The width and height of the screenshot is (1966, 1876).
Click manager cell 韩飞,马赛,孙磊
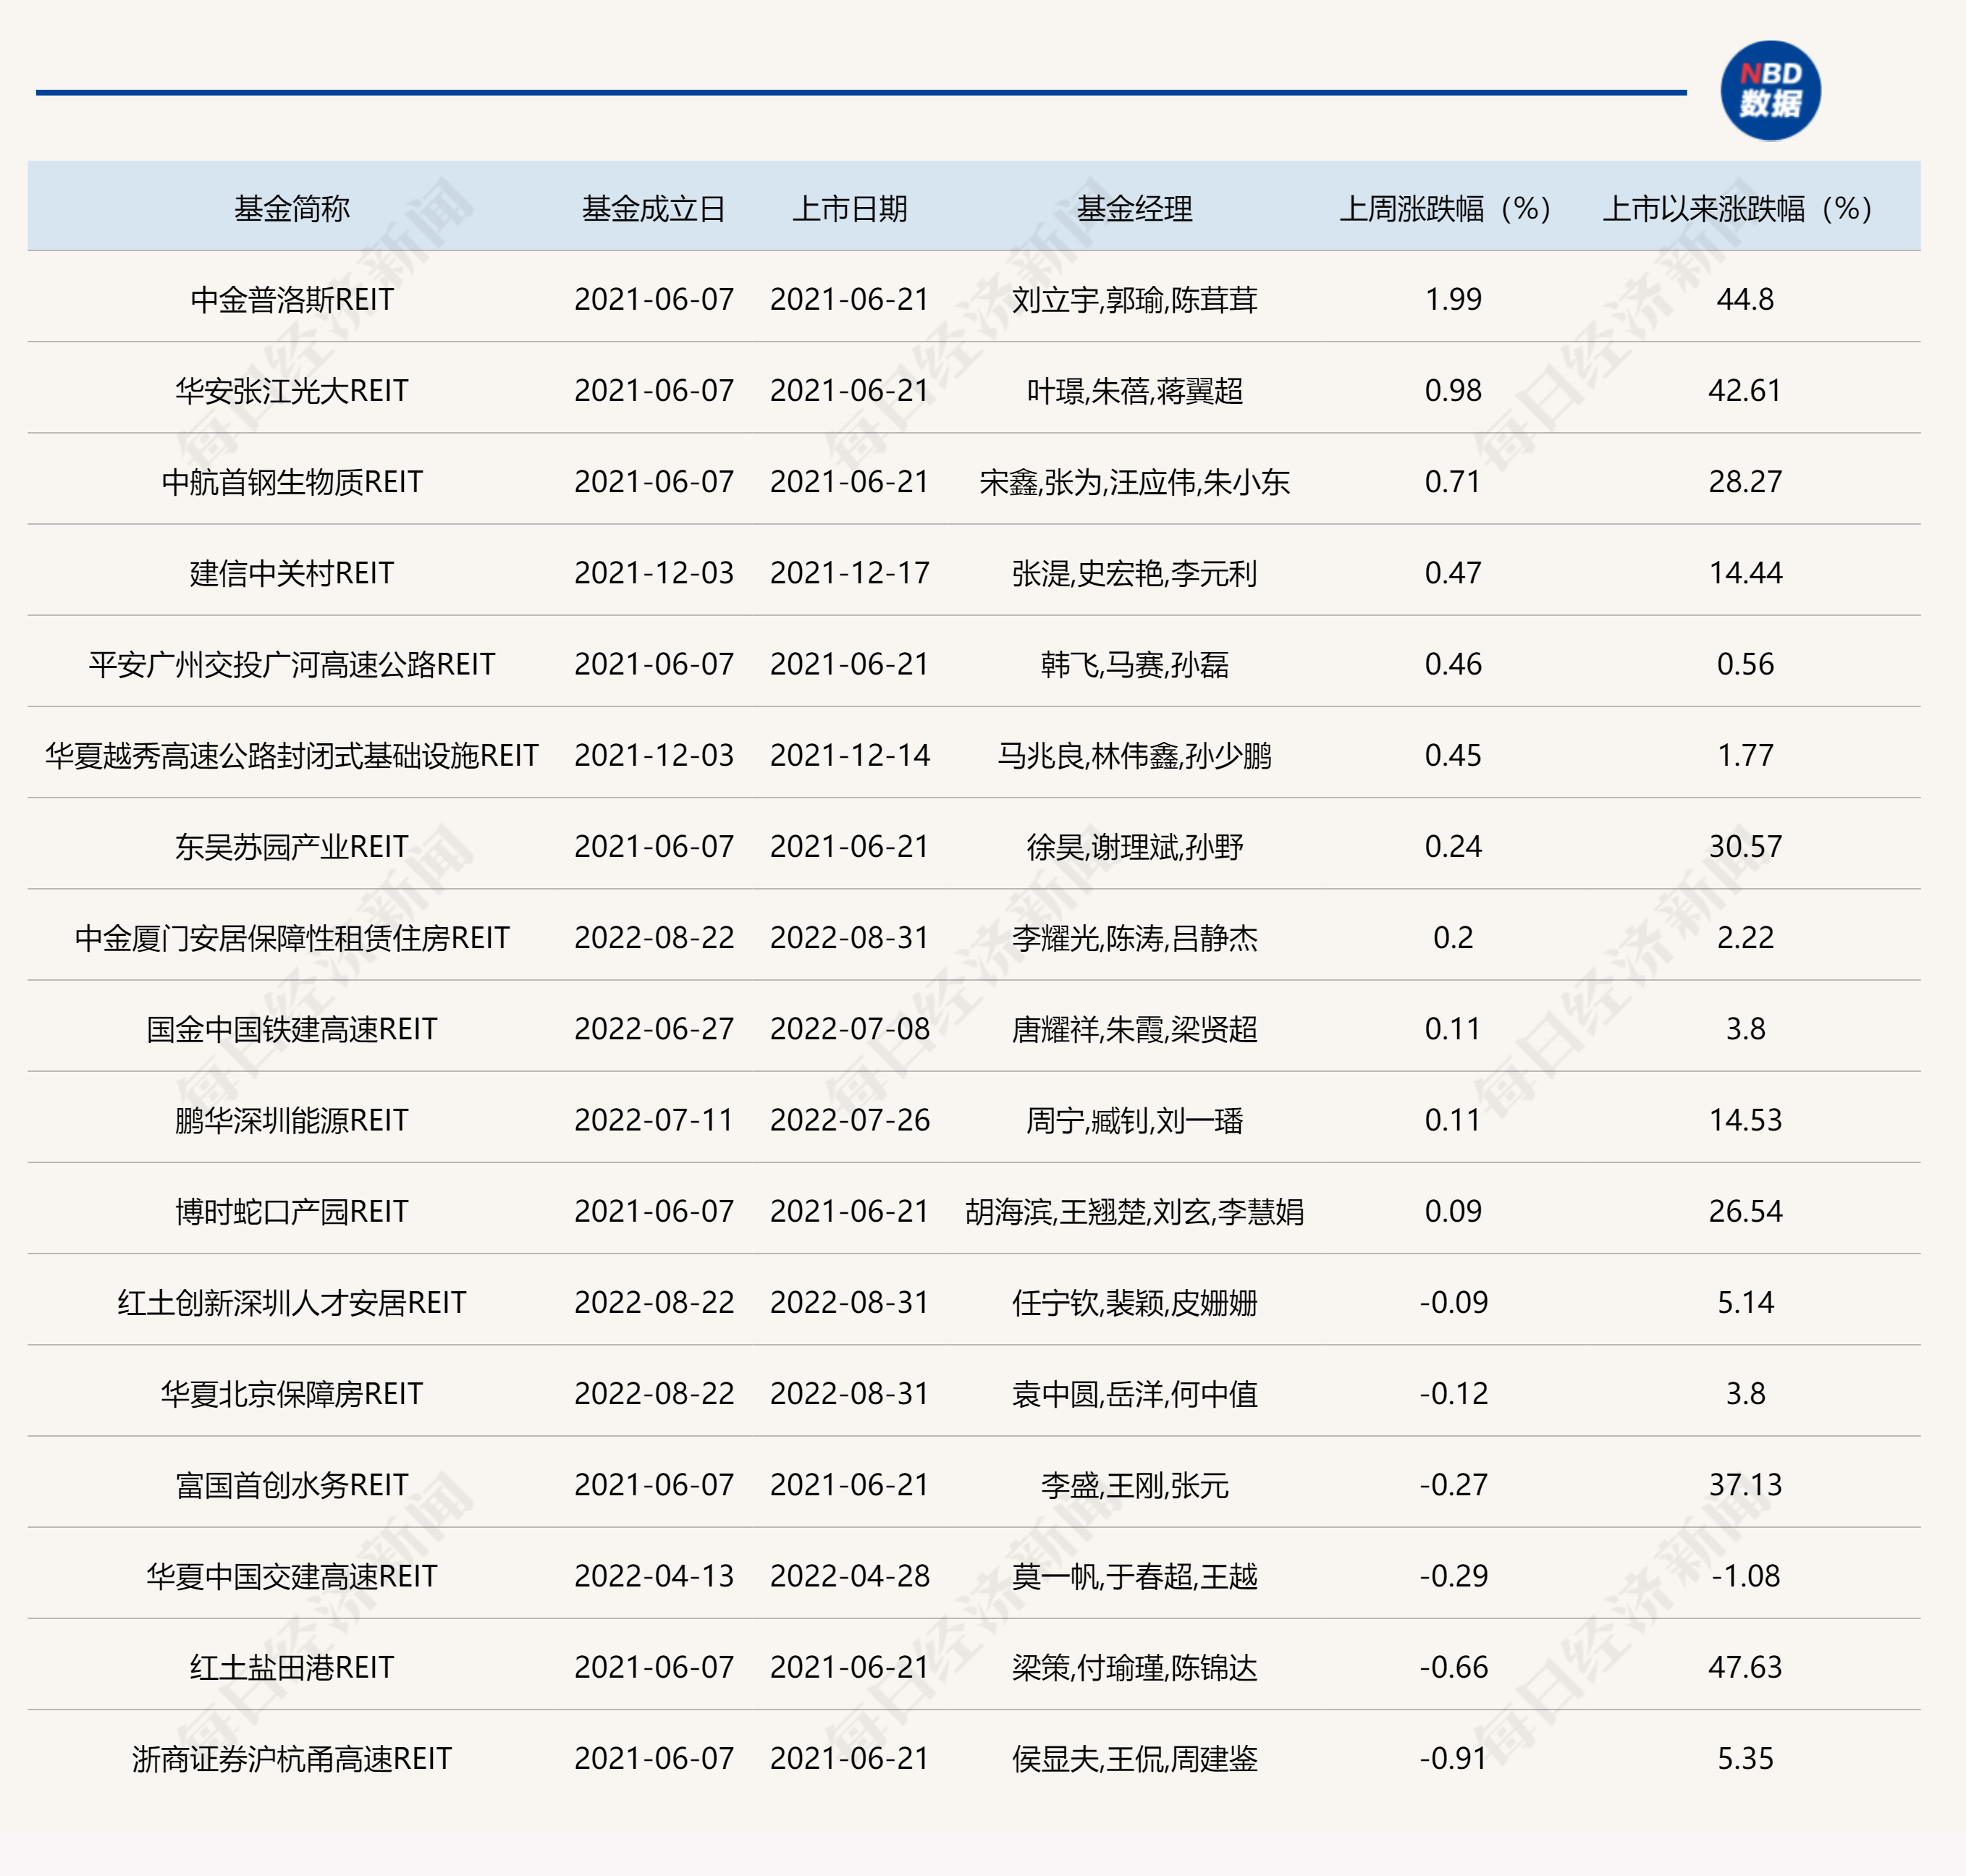(x=1135, y=664)
